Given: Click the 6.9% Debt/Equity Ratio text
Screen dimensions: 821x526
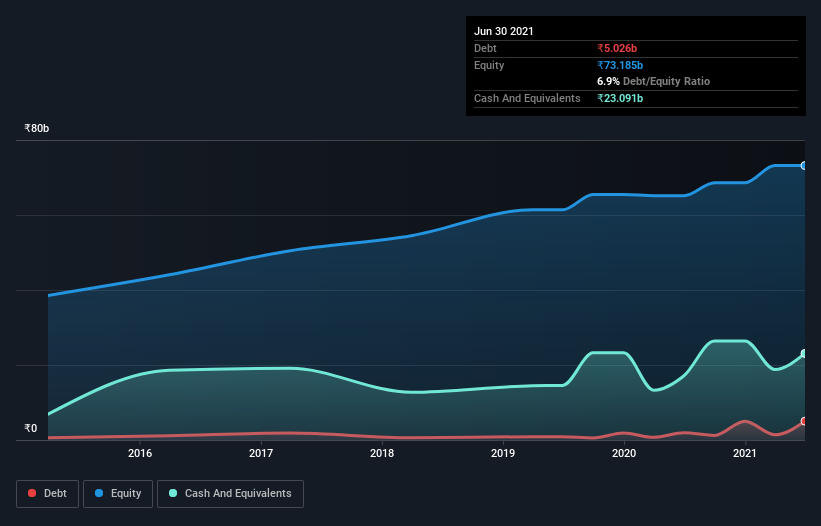Looking at the screenshot, I should coord(653,81).
